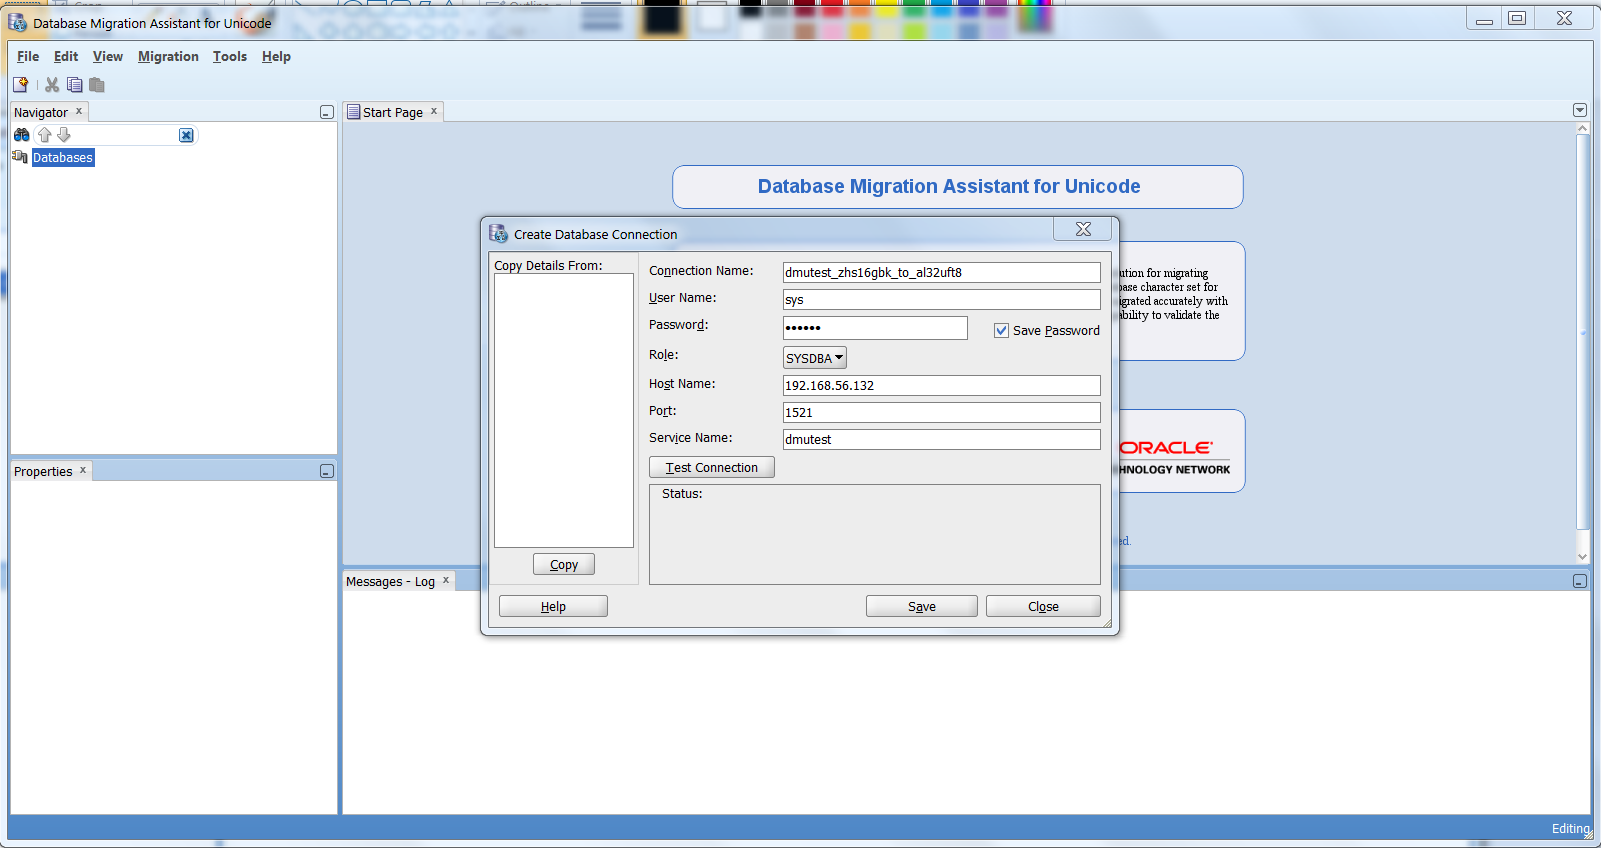Open the Migration menu
This screenshot has width=1601, height=848.
pyautogui.click(x=168, y=57)
